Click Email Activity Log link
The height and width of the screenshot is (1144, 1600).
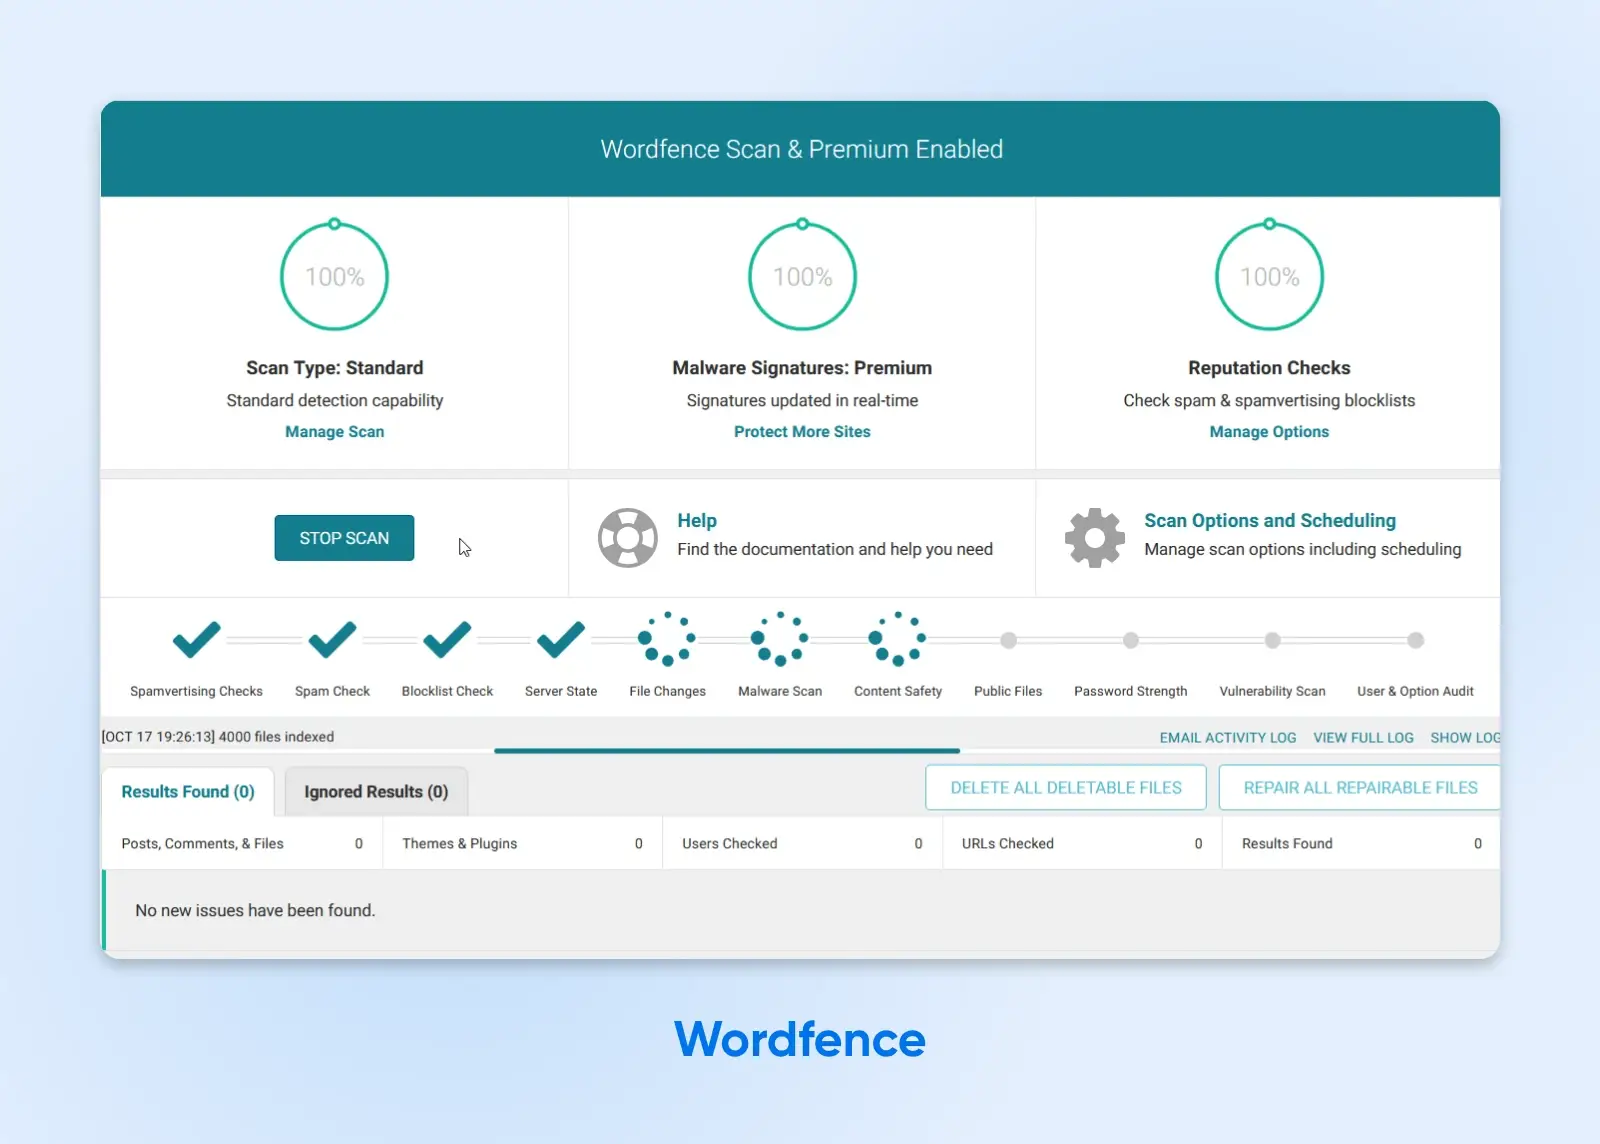[x=1228, y=738]
